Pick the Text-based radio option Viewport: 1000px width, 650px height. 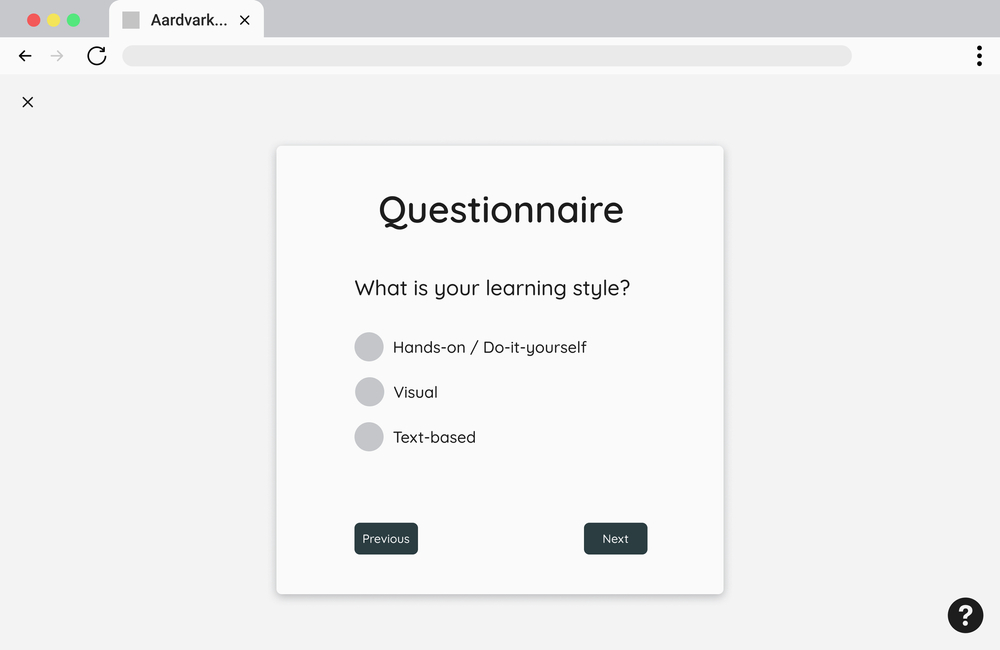[369, 437]
